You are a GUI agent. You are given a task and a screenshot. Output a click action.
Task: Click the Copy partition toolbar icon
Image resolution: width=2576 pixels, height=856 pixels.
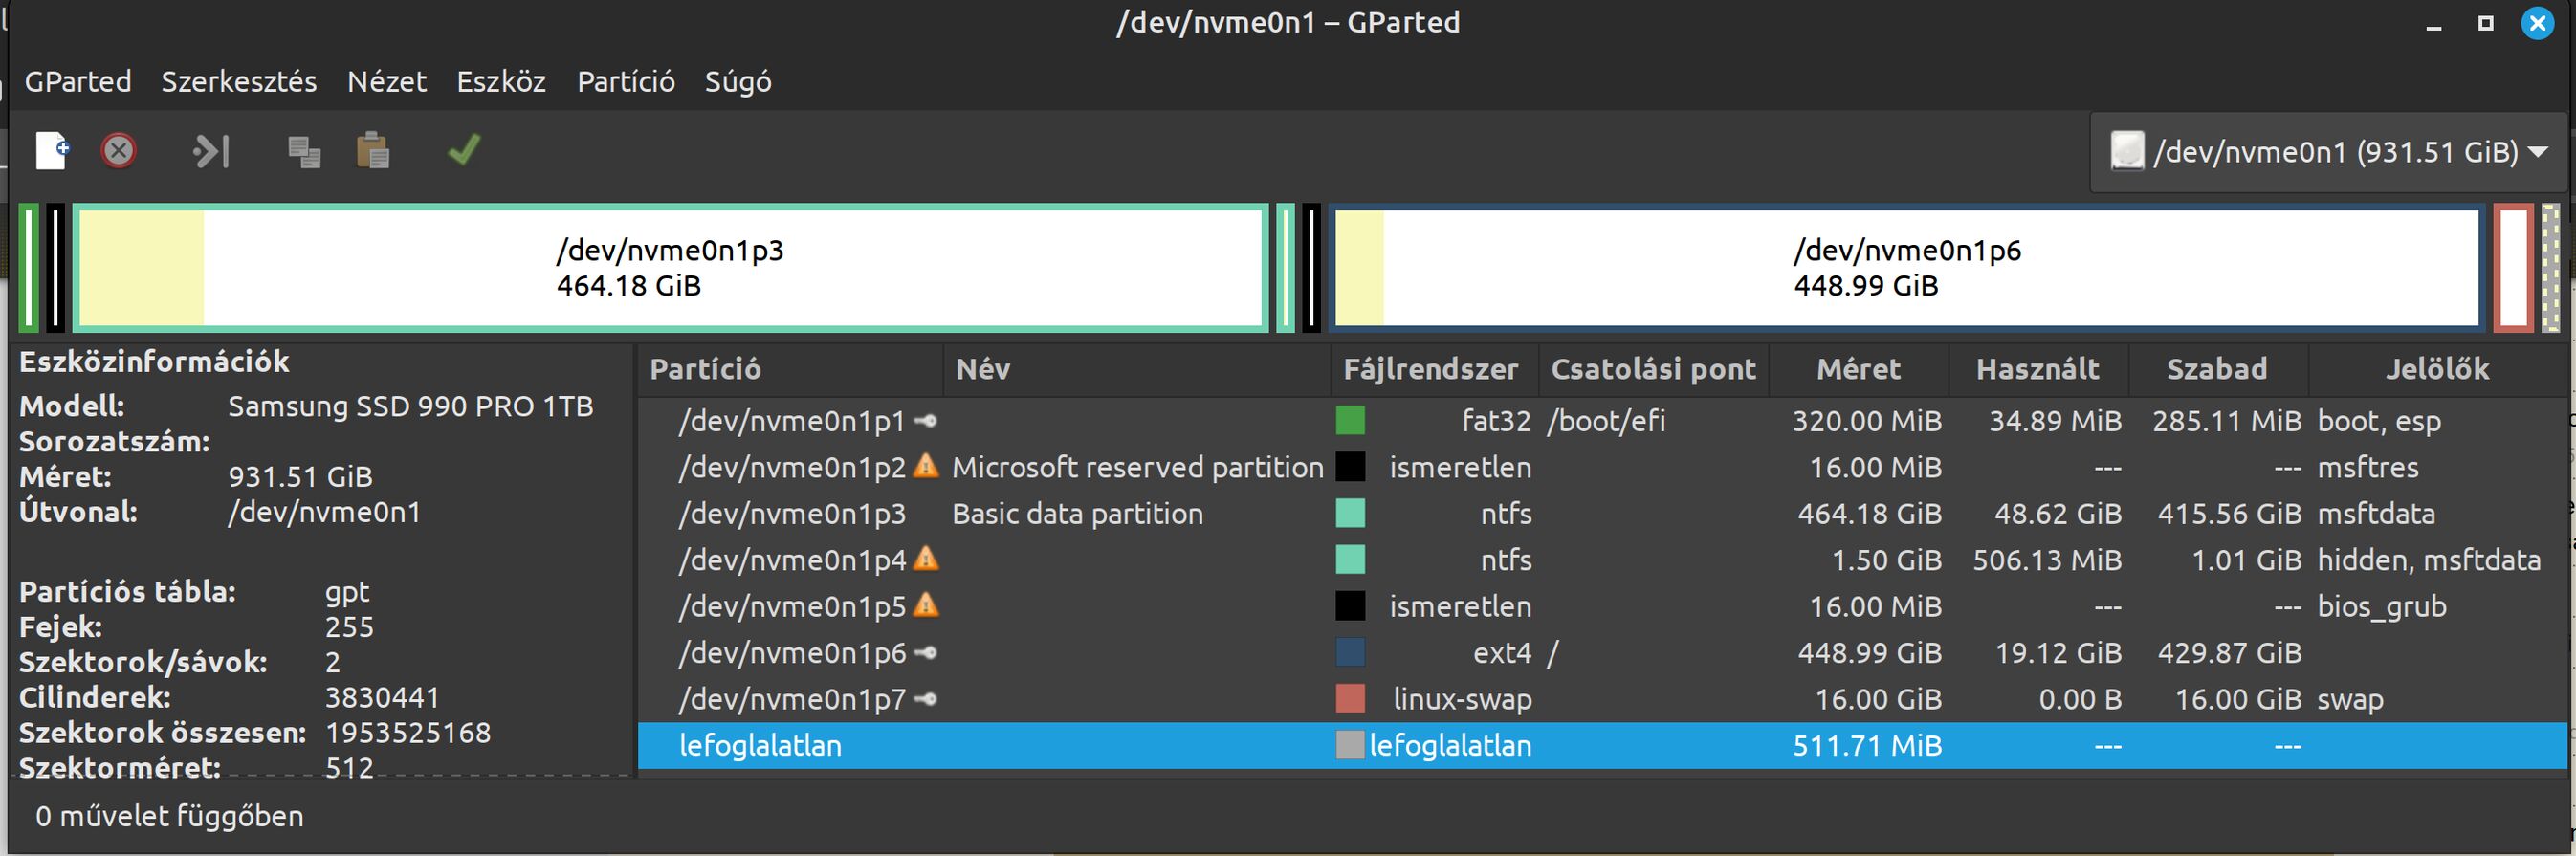(304, 152)
